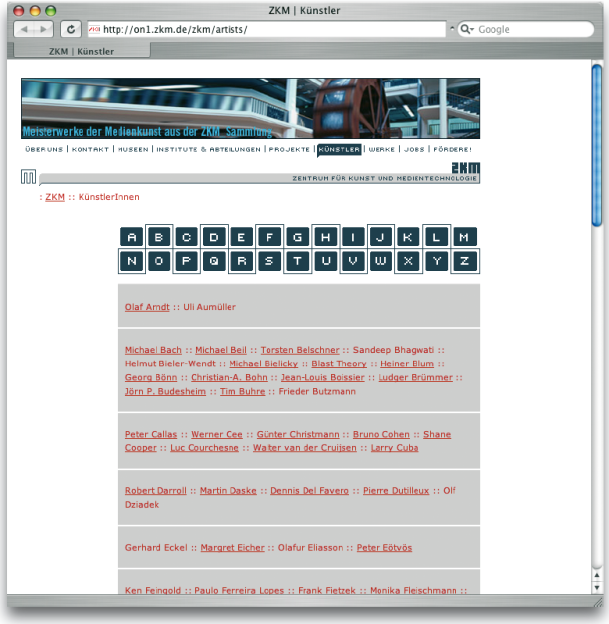Screen dimensions: 609x624
Task: Go back with the browser back arrow
Action: pos(24,29)
